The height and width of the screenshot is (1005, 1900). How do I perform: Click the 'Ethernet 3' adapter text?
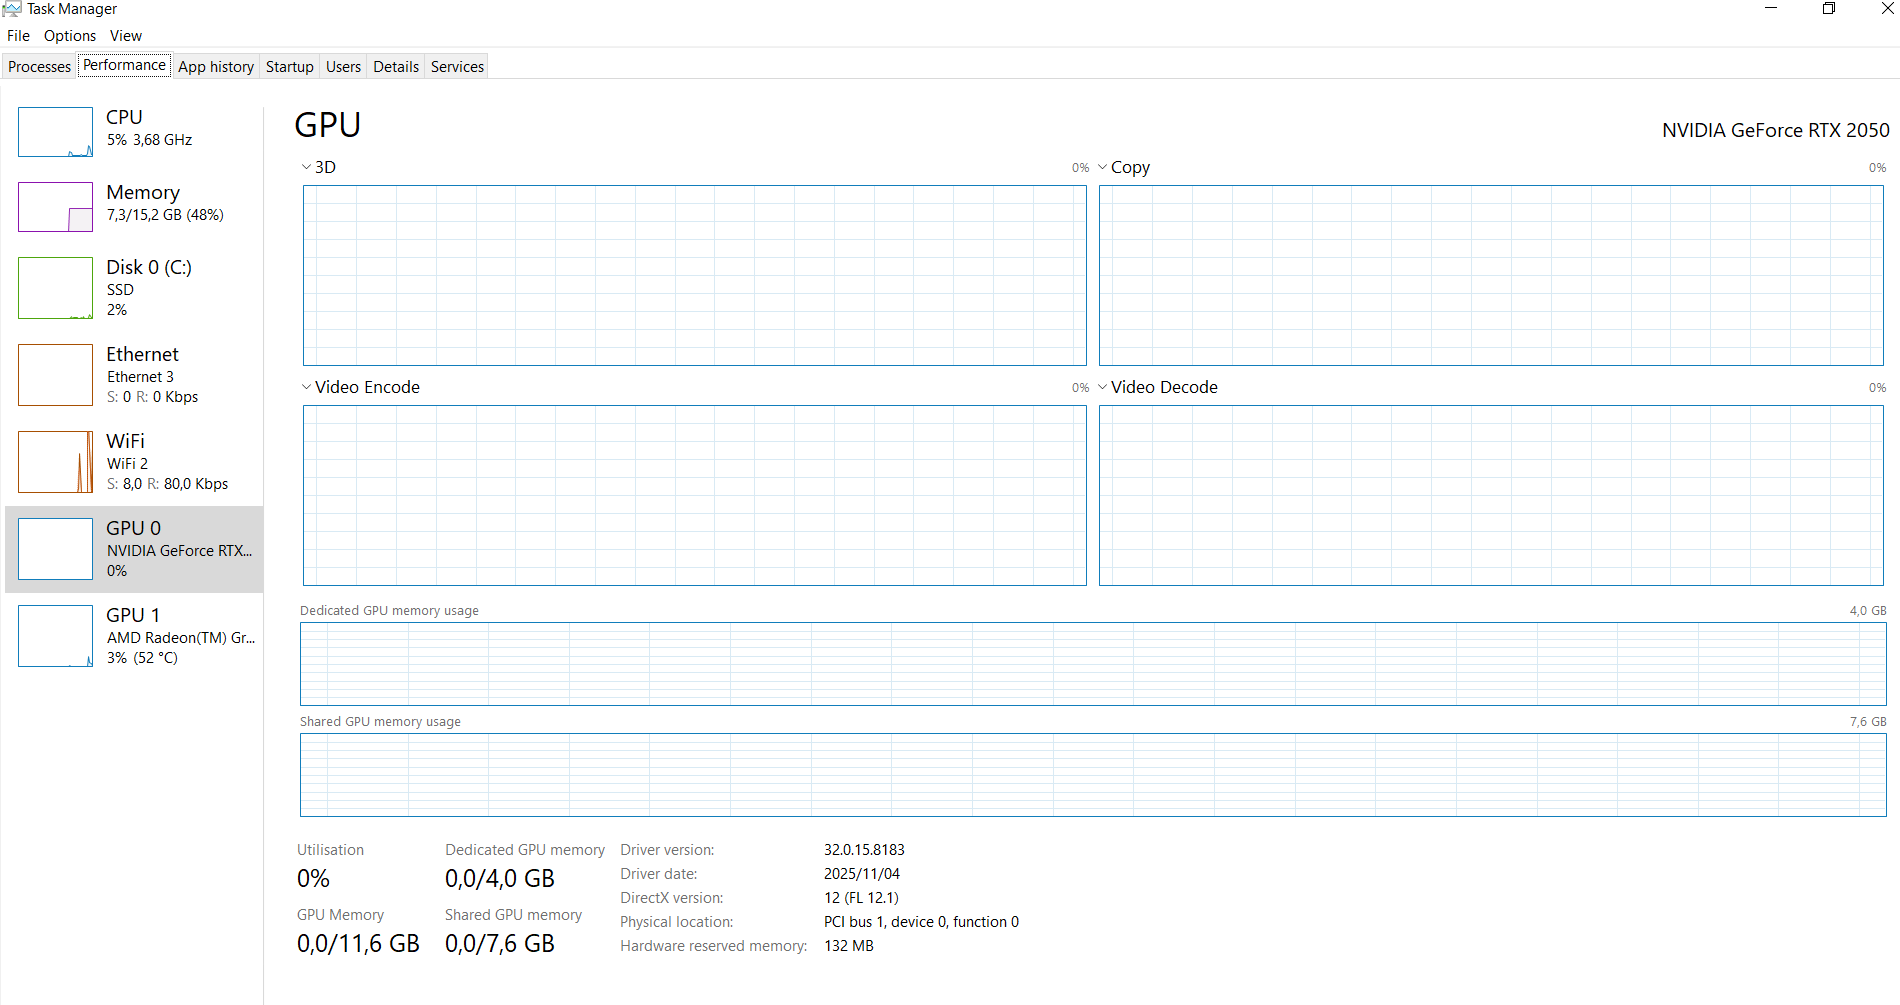[140, 377]
